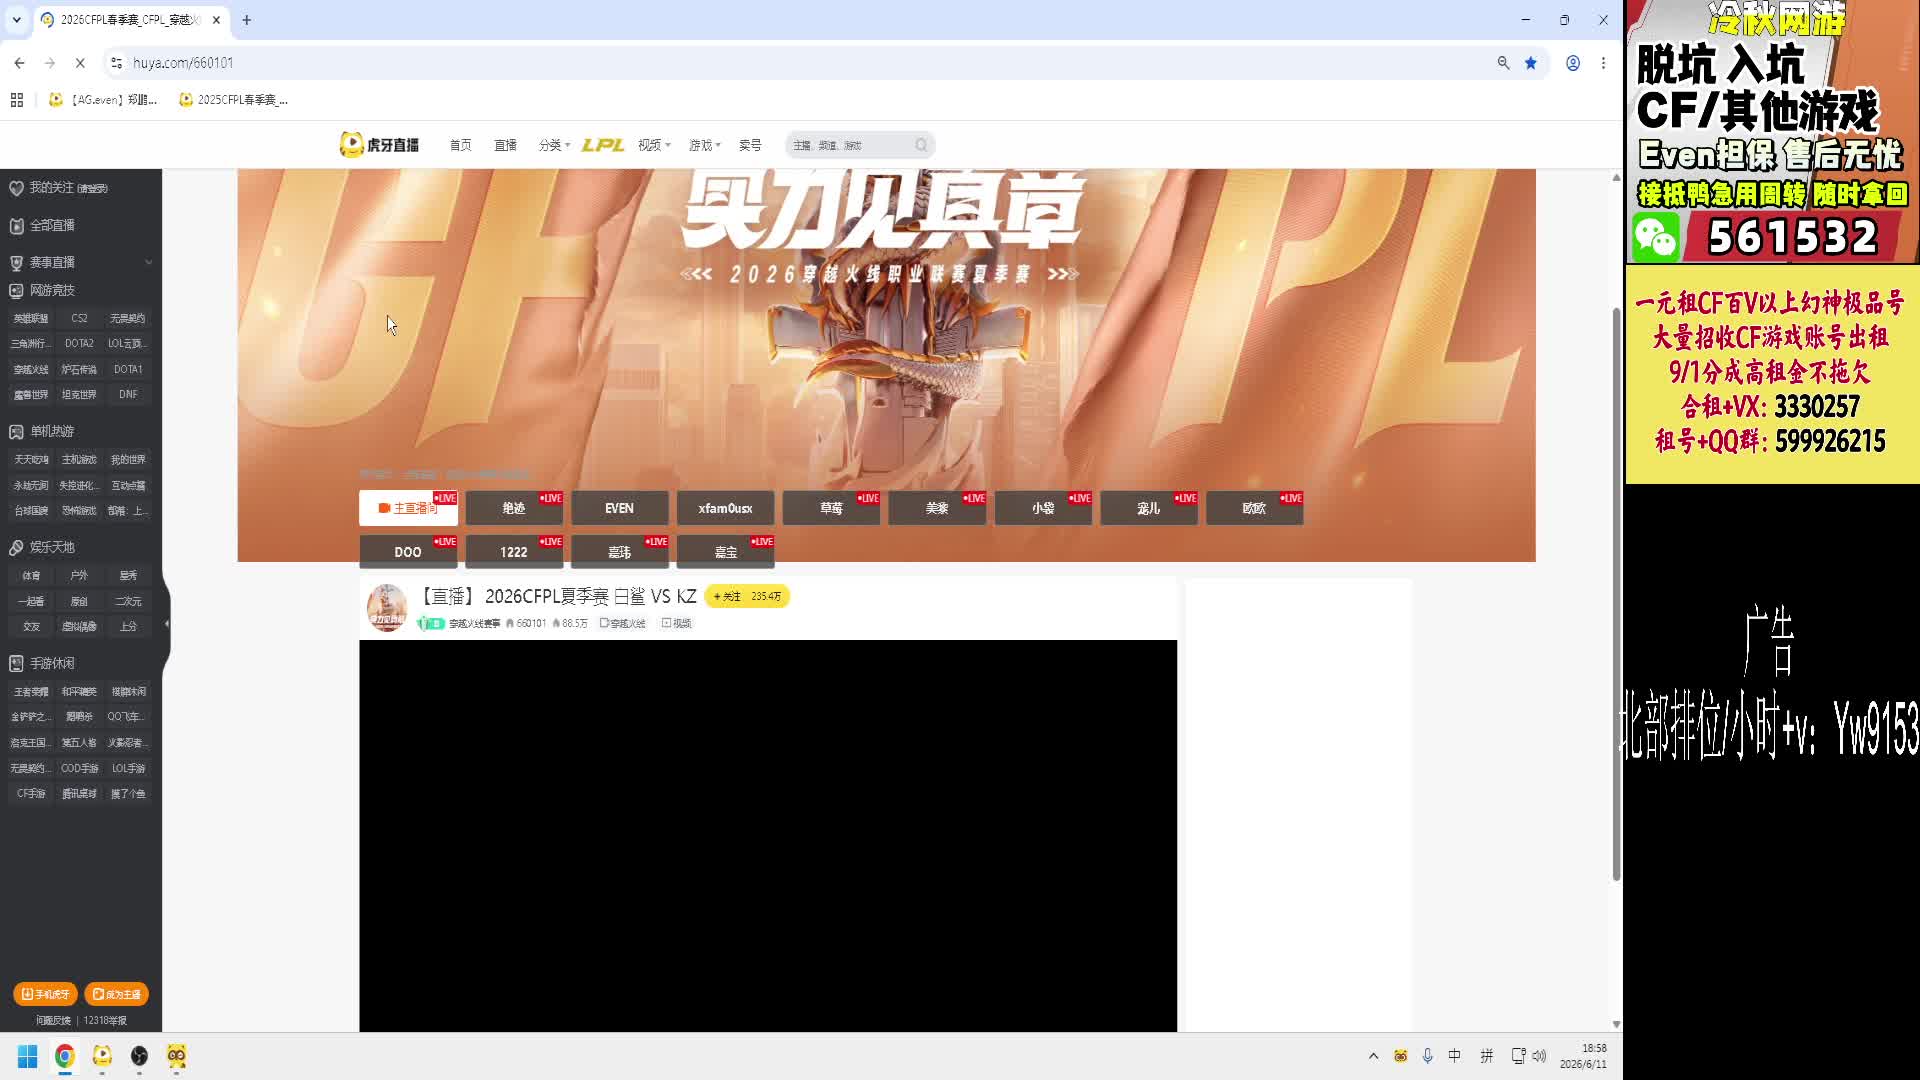Open the 游戏 dropdown in navigation
Image resolution: width=1920 pixels, height=1080 pixels.
click(x=704, y=145)
